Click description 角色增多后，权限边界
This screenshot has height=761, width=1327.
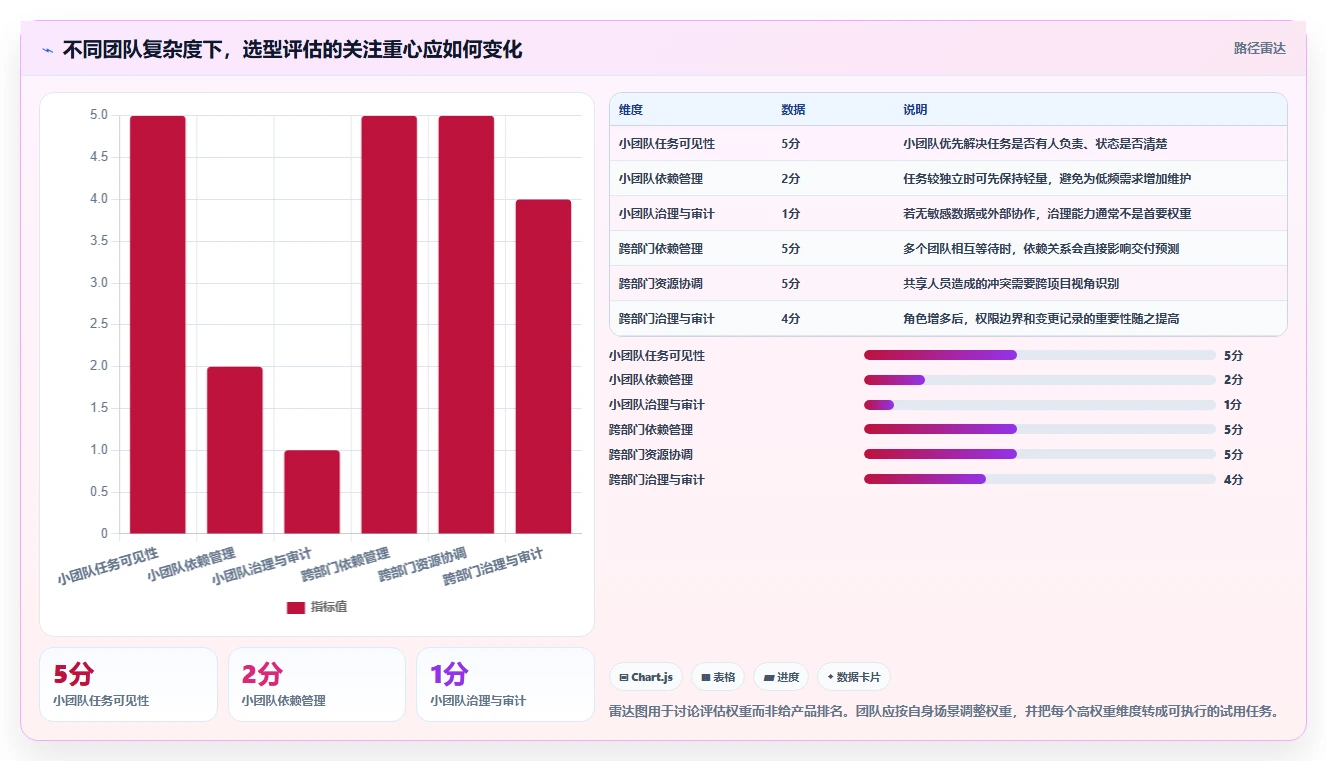click(x=1041, y=319)
